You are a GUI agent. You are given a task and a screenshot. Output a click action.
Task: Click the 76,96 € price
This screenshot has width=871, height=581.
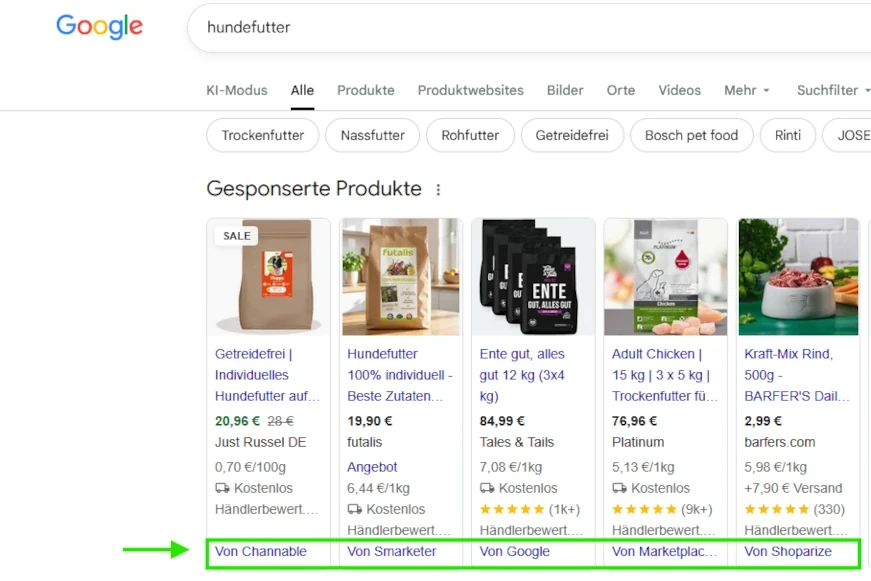click(634, 421)
